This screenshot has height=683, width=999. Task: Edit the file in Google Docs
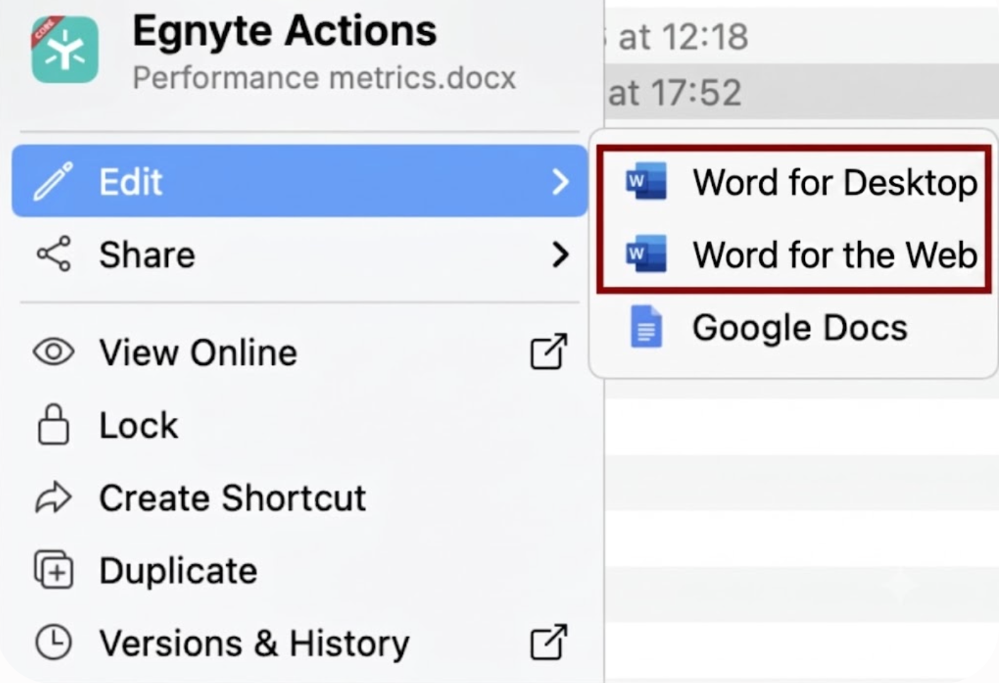coord(794,327)
